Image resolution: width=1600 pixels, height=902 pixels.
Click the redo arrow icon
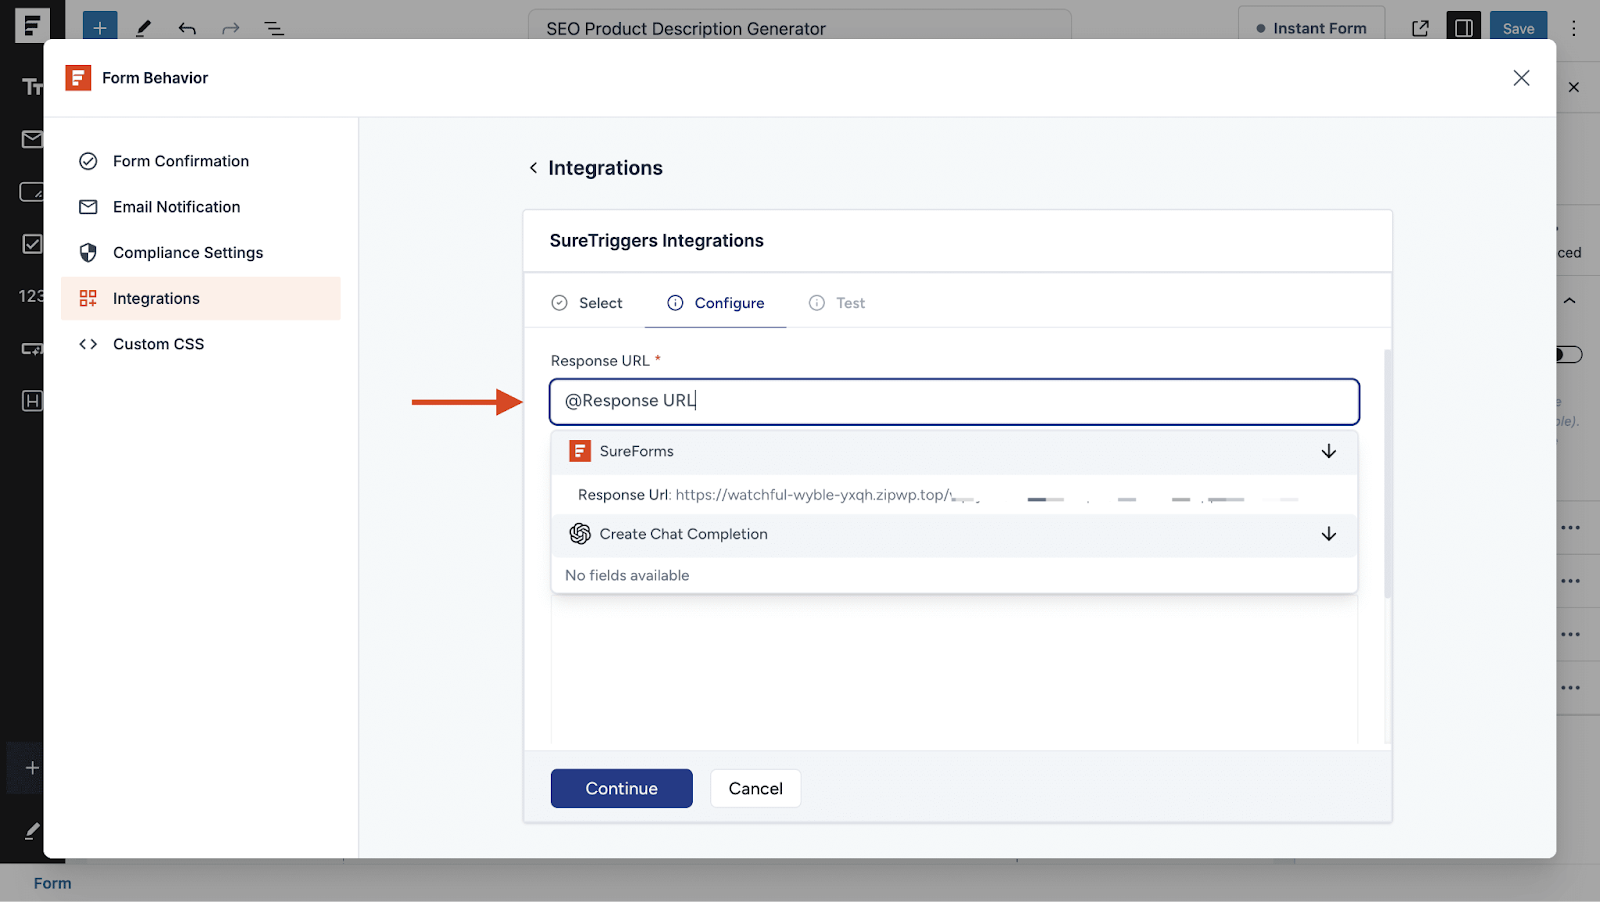click(230, 27)
